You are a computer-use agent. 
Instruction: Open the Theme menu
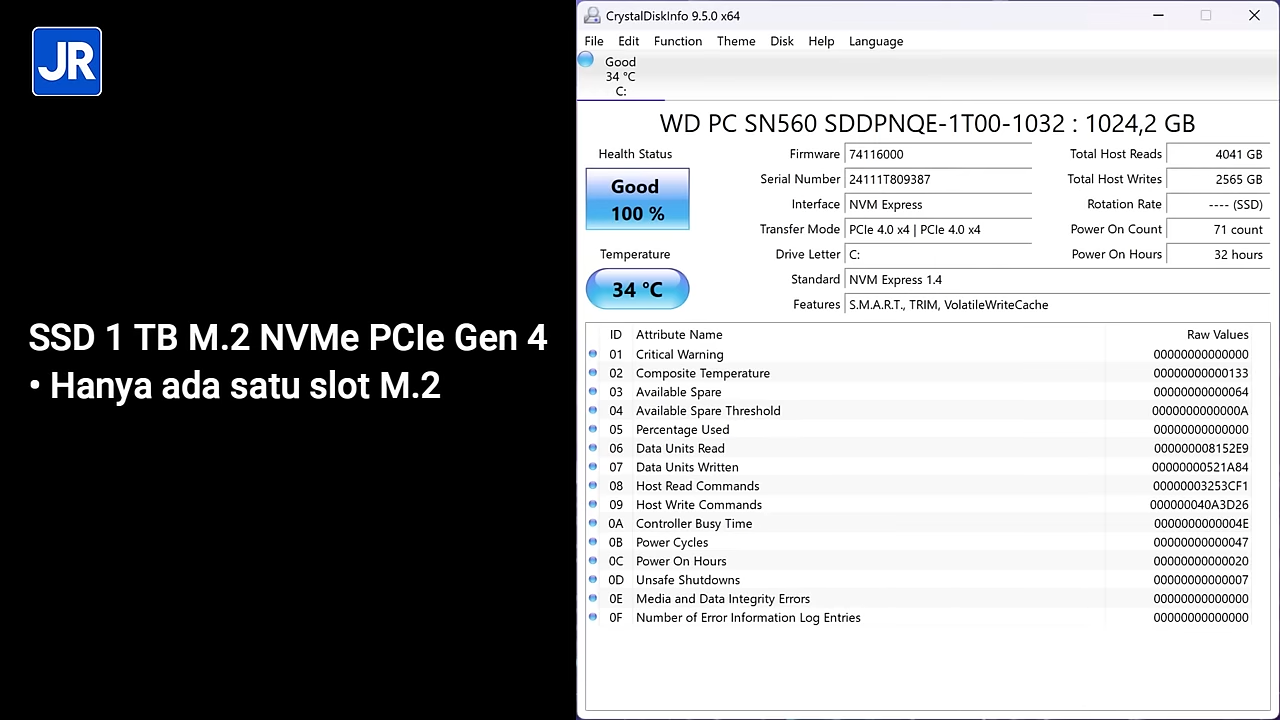click(x=736, y=41)
